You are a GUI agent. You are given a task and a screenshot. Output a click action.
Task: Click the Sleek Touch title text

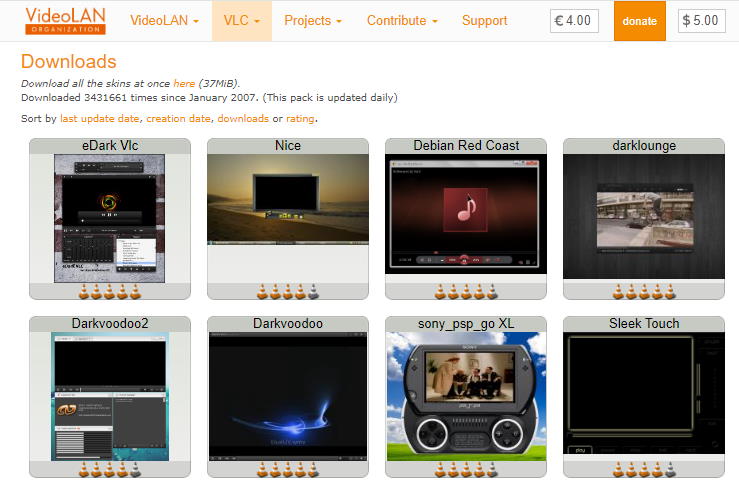pyautogui.click(x=644, y=324)
